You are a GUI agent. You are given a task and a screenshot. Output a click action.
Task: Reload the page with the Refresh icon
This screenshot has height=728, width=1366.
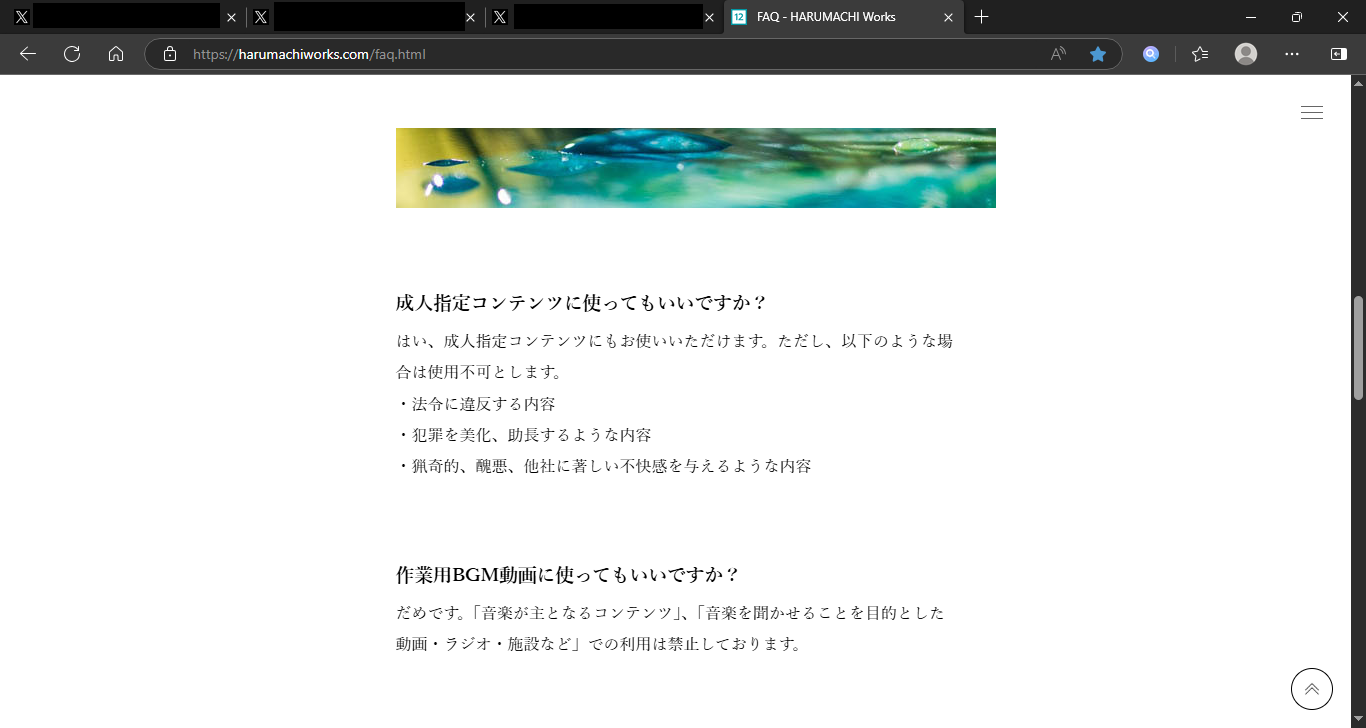click(72, 54)
